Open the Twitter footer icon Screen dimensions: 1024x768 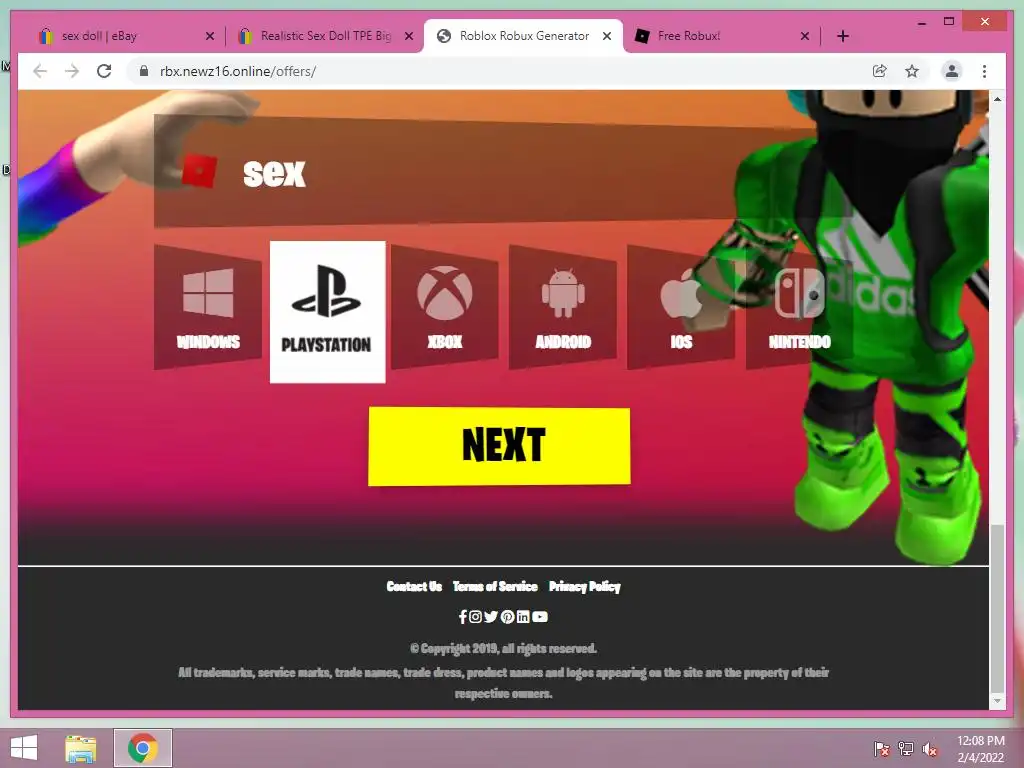click(491, 616)
